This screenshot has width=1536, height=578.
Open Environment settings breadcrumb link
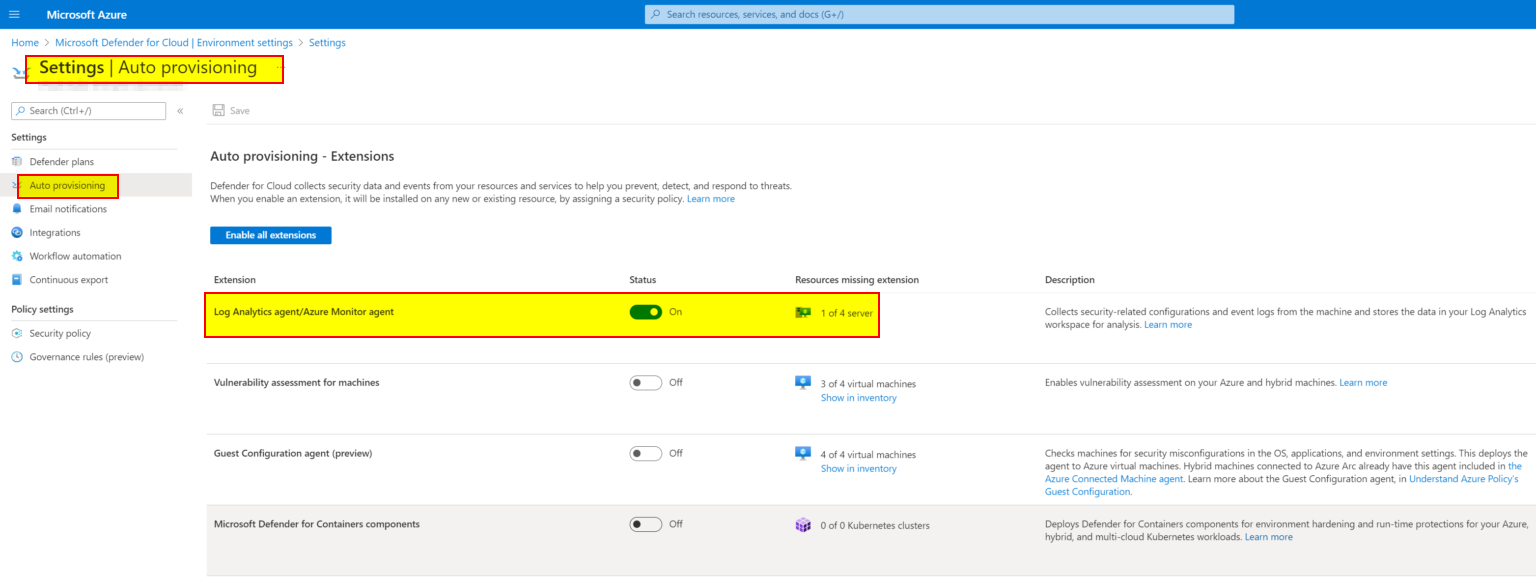[x=174, y=43]
